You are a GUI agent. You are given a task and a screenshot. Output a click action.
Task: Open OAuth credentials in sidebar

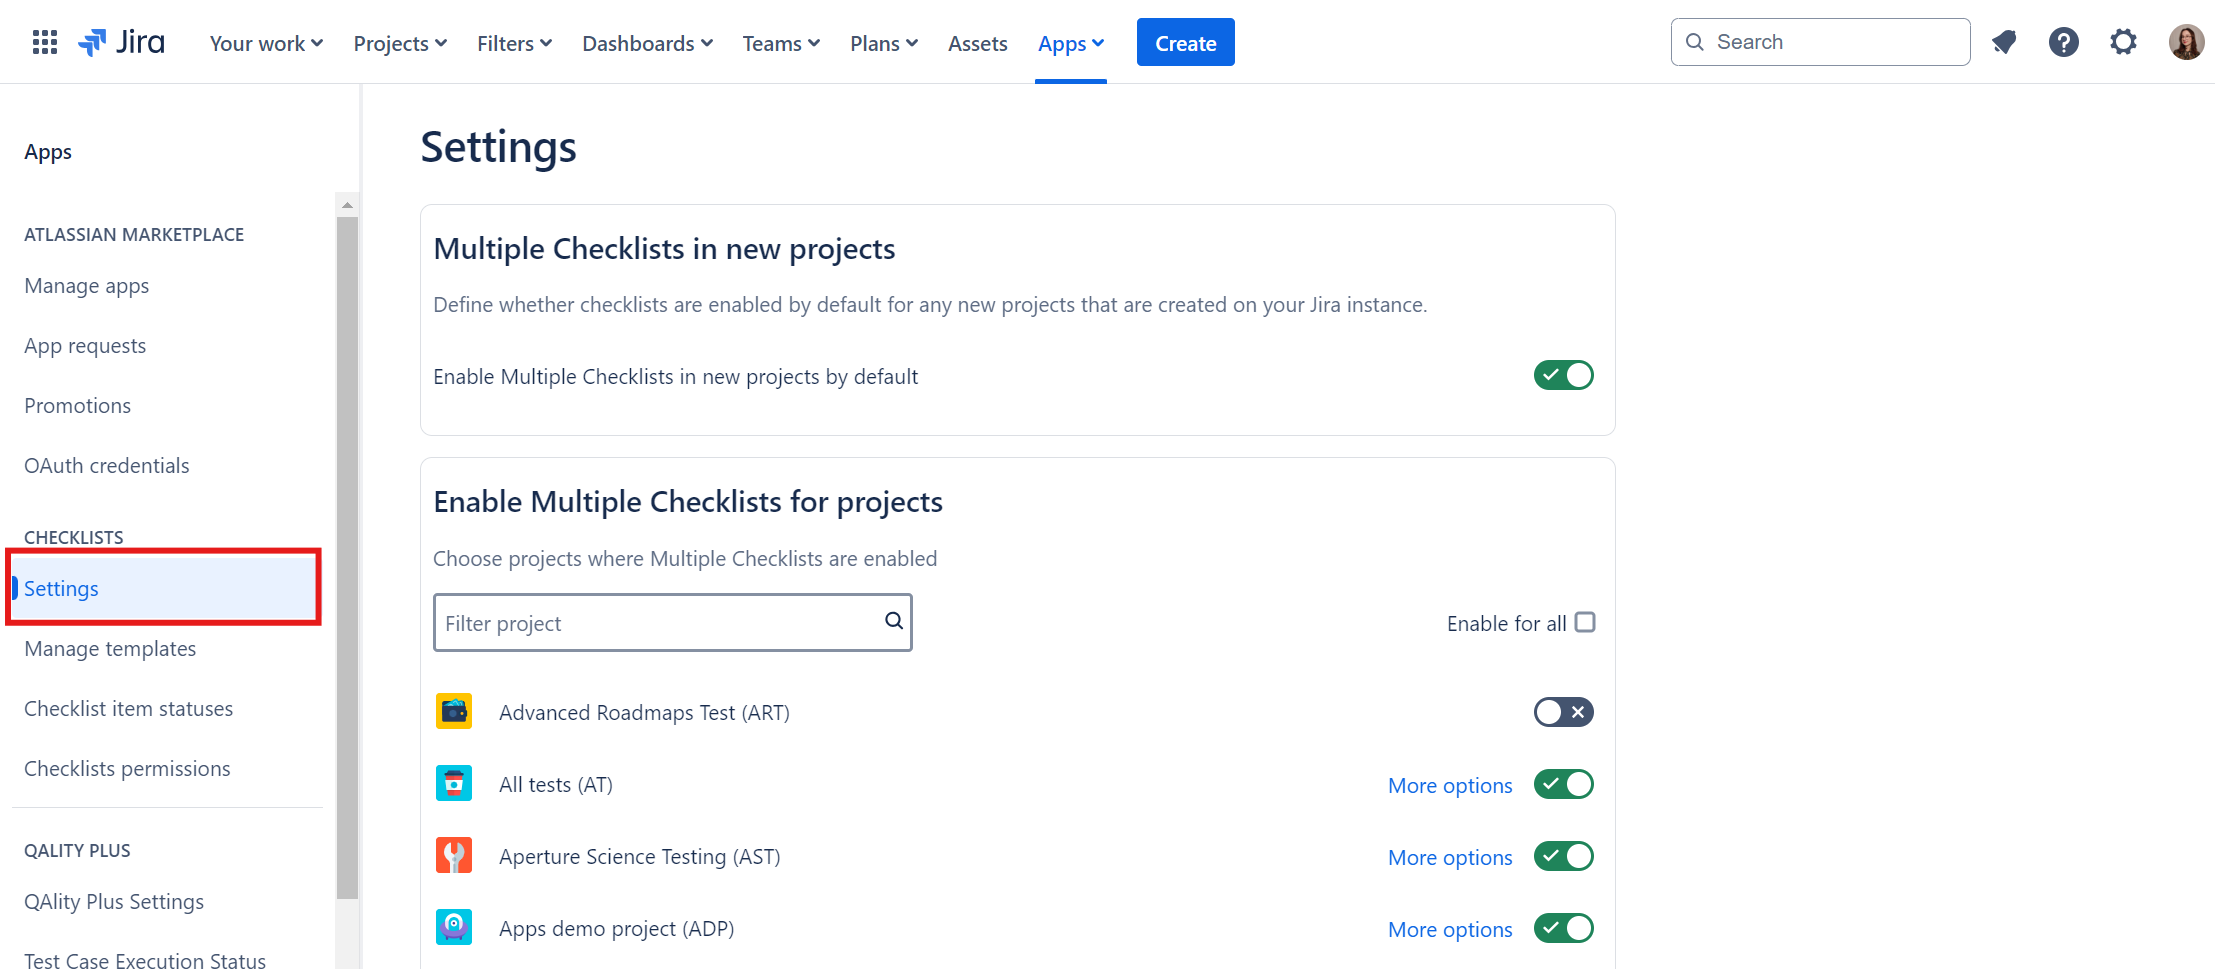pos(107,466)
